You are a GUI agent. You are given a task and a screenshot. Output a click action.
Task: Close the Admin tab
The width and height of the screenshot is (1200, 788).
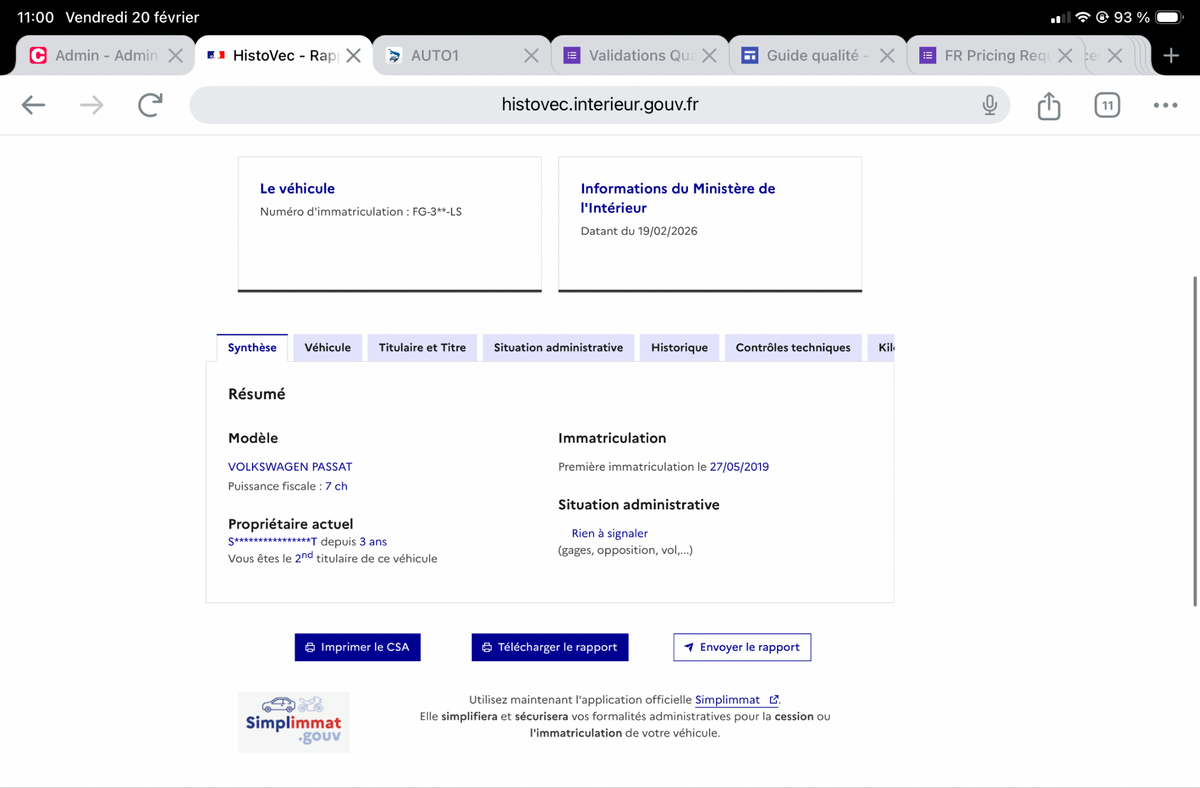click(175, 56)
